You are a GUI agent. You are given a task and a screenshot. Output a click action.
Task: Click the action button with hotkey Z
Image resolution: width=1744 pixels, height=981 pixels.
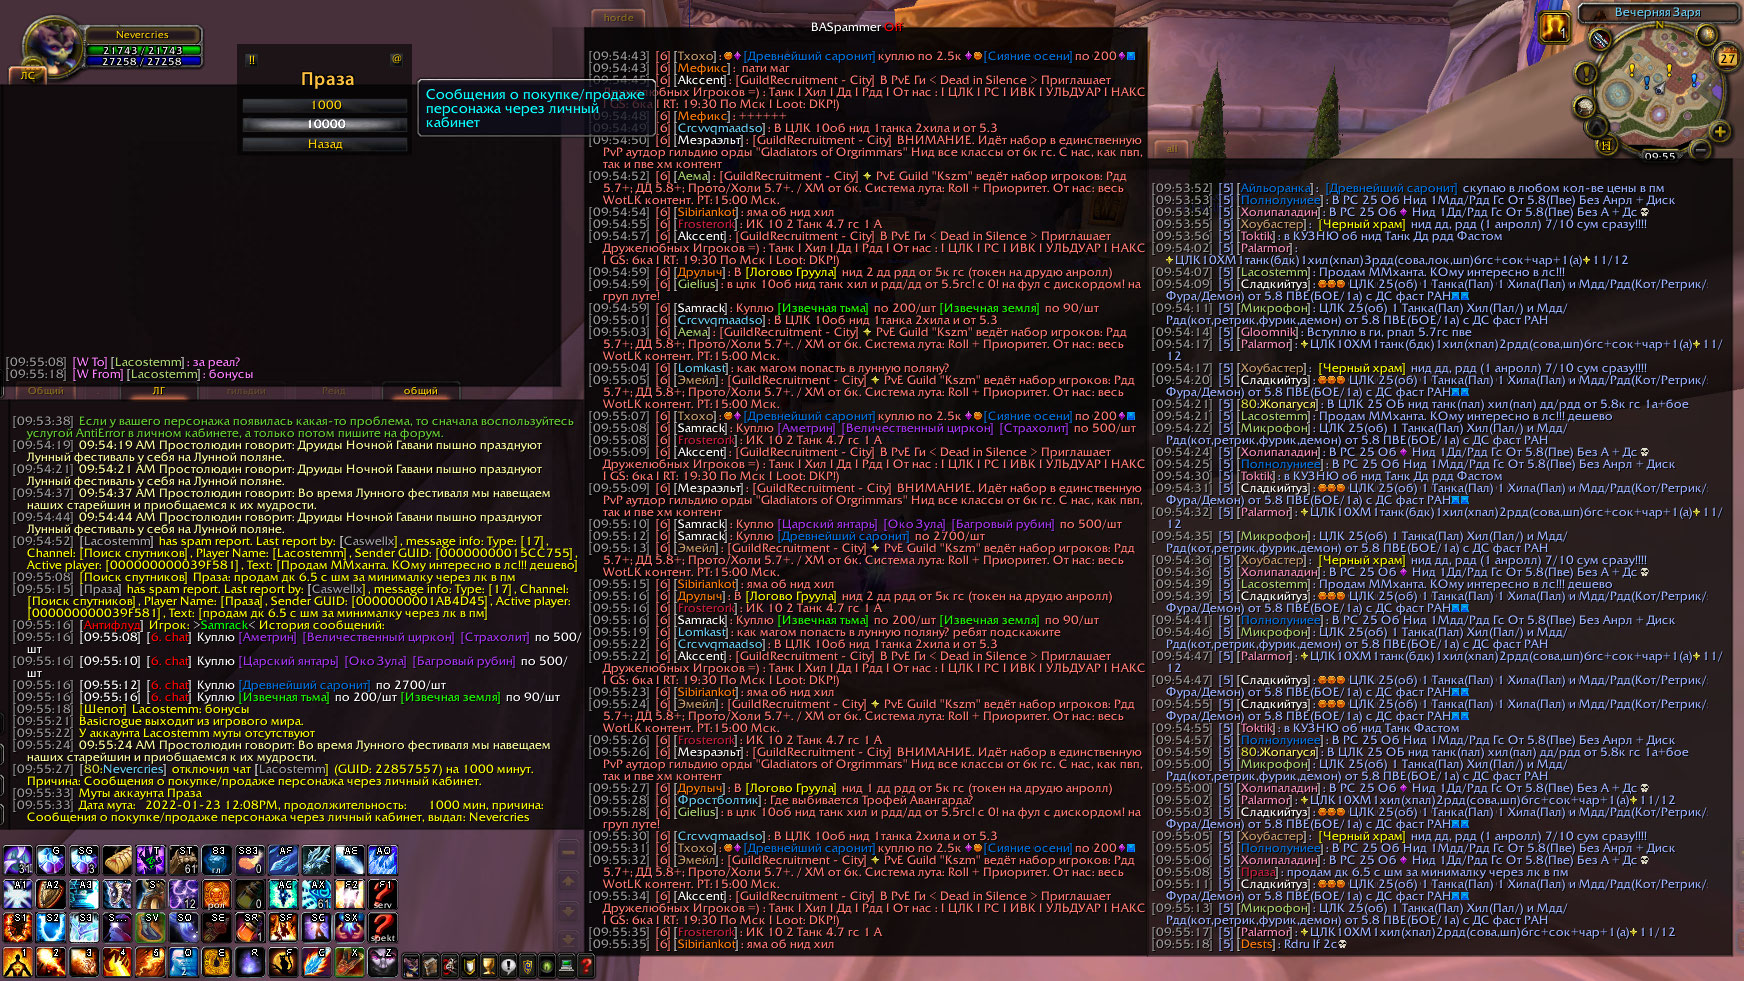coord(382,962)
